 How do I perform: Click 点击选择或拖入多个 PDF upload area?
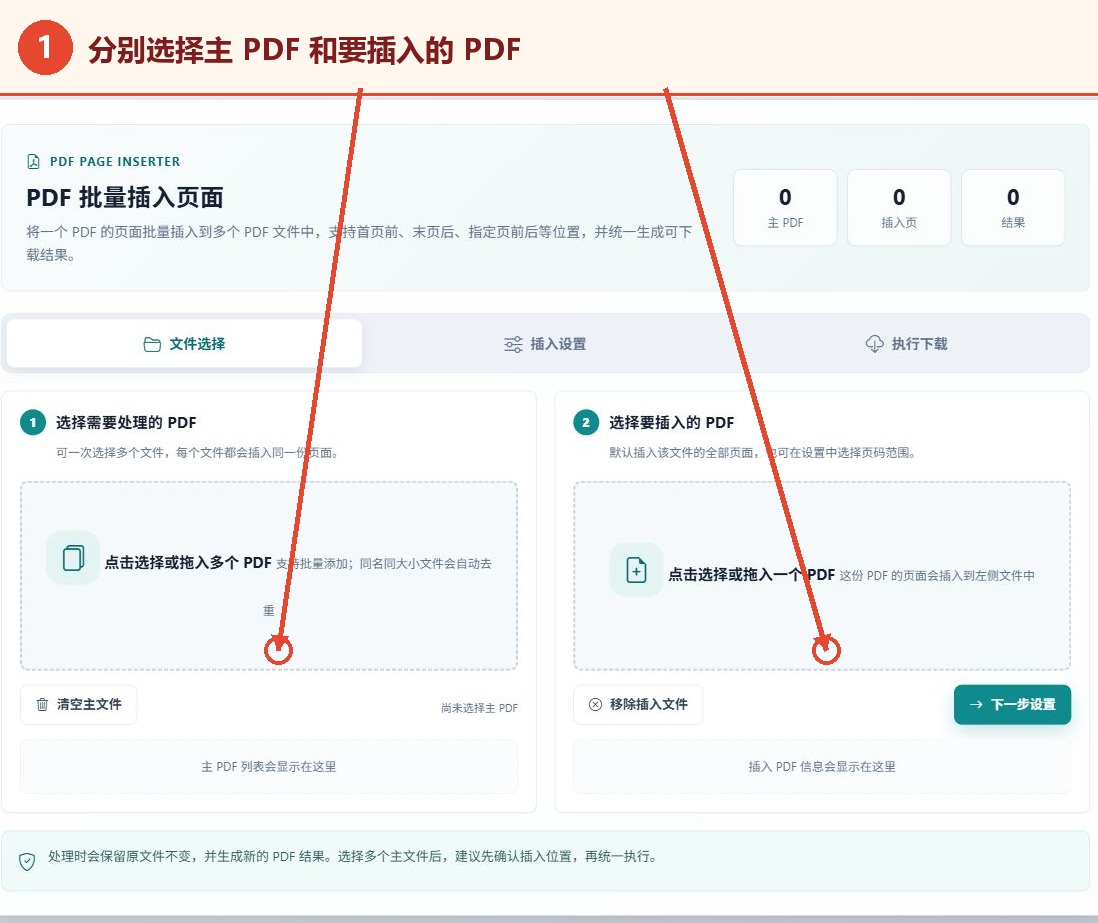click(x=269, y=576)
